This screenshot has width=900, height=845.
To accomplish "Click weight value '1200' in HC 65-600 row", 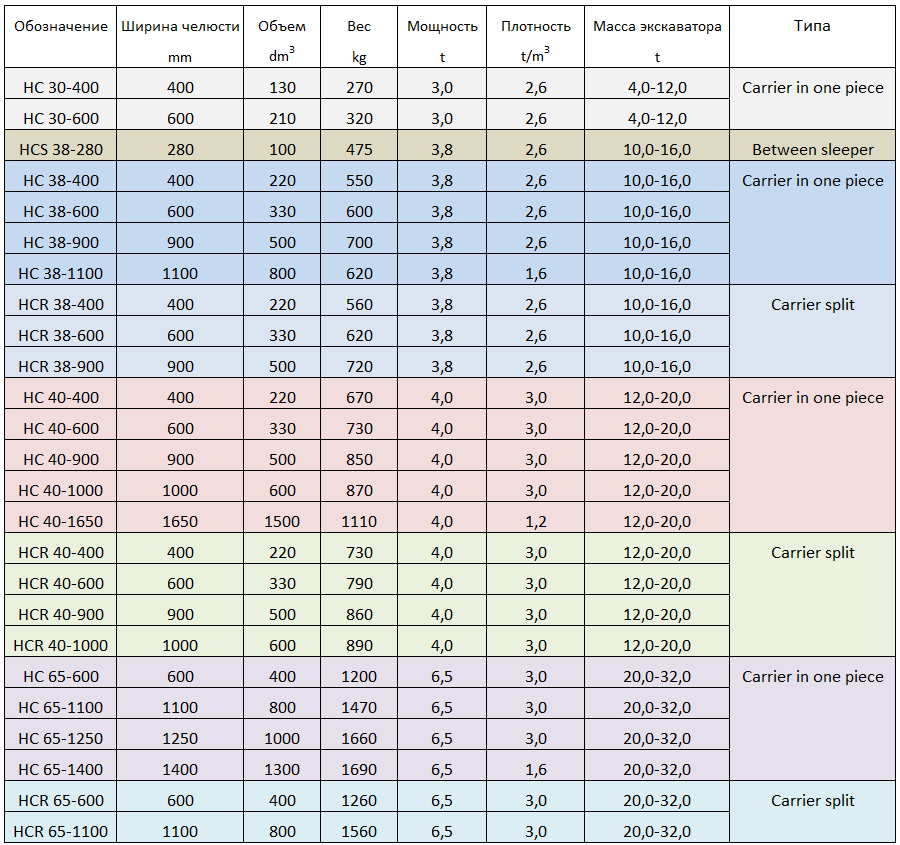I will (x=359, y=676).
